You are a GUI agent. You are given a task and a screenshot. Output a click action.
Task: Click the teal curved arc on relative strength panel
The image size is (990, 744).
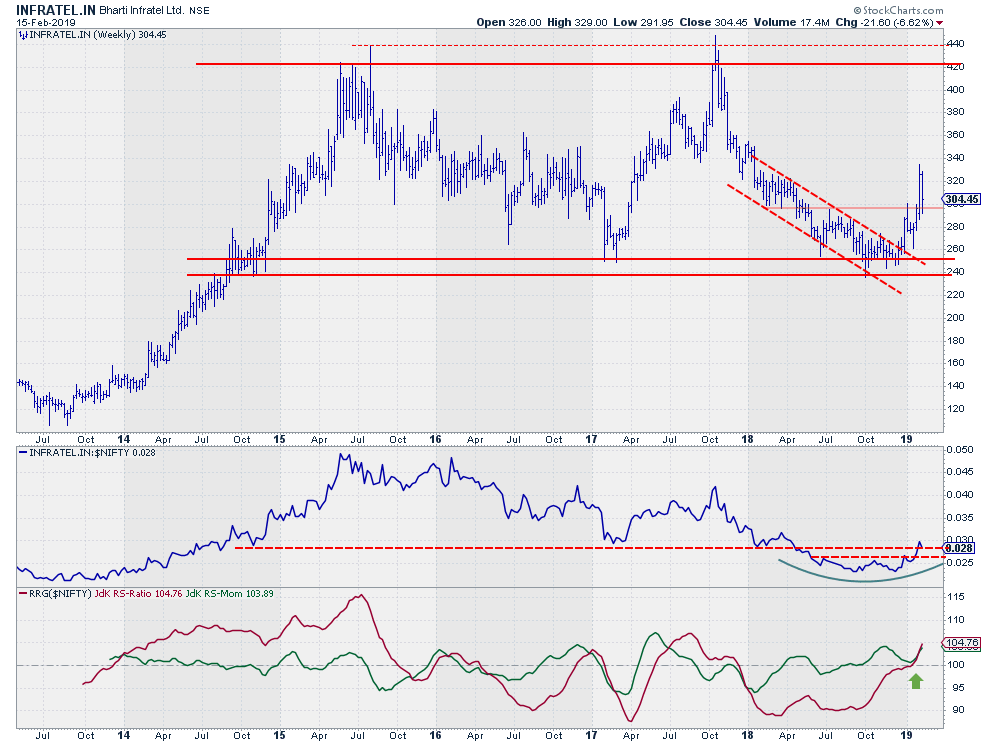860,580
